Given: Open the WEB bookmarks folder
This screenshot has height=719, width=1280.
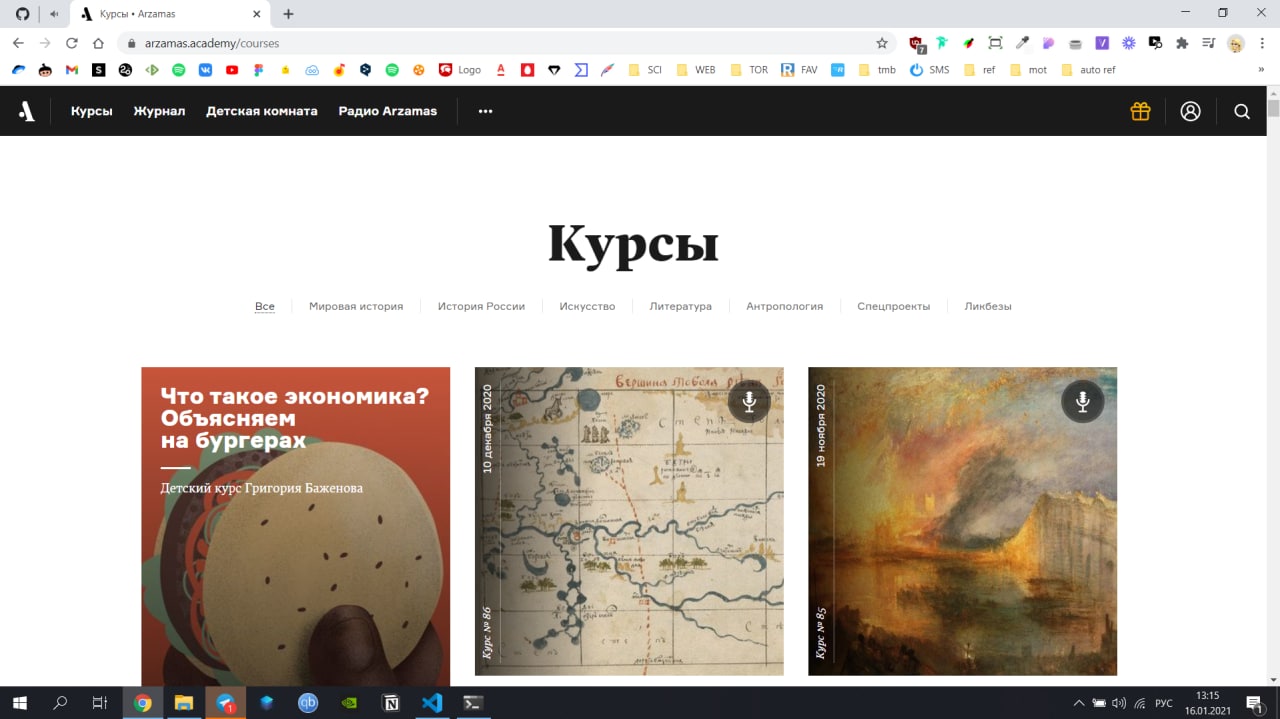Looking at the screenshot, I should pos(696,70).
